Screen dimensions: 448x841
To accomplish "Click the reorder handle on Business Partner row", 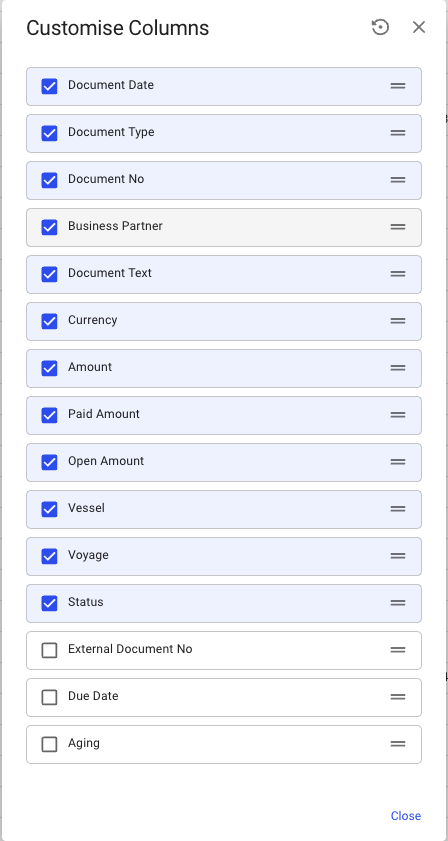I will (398, 227).
